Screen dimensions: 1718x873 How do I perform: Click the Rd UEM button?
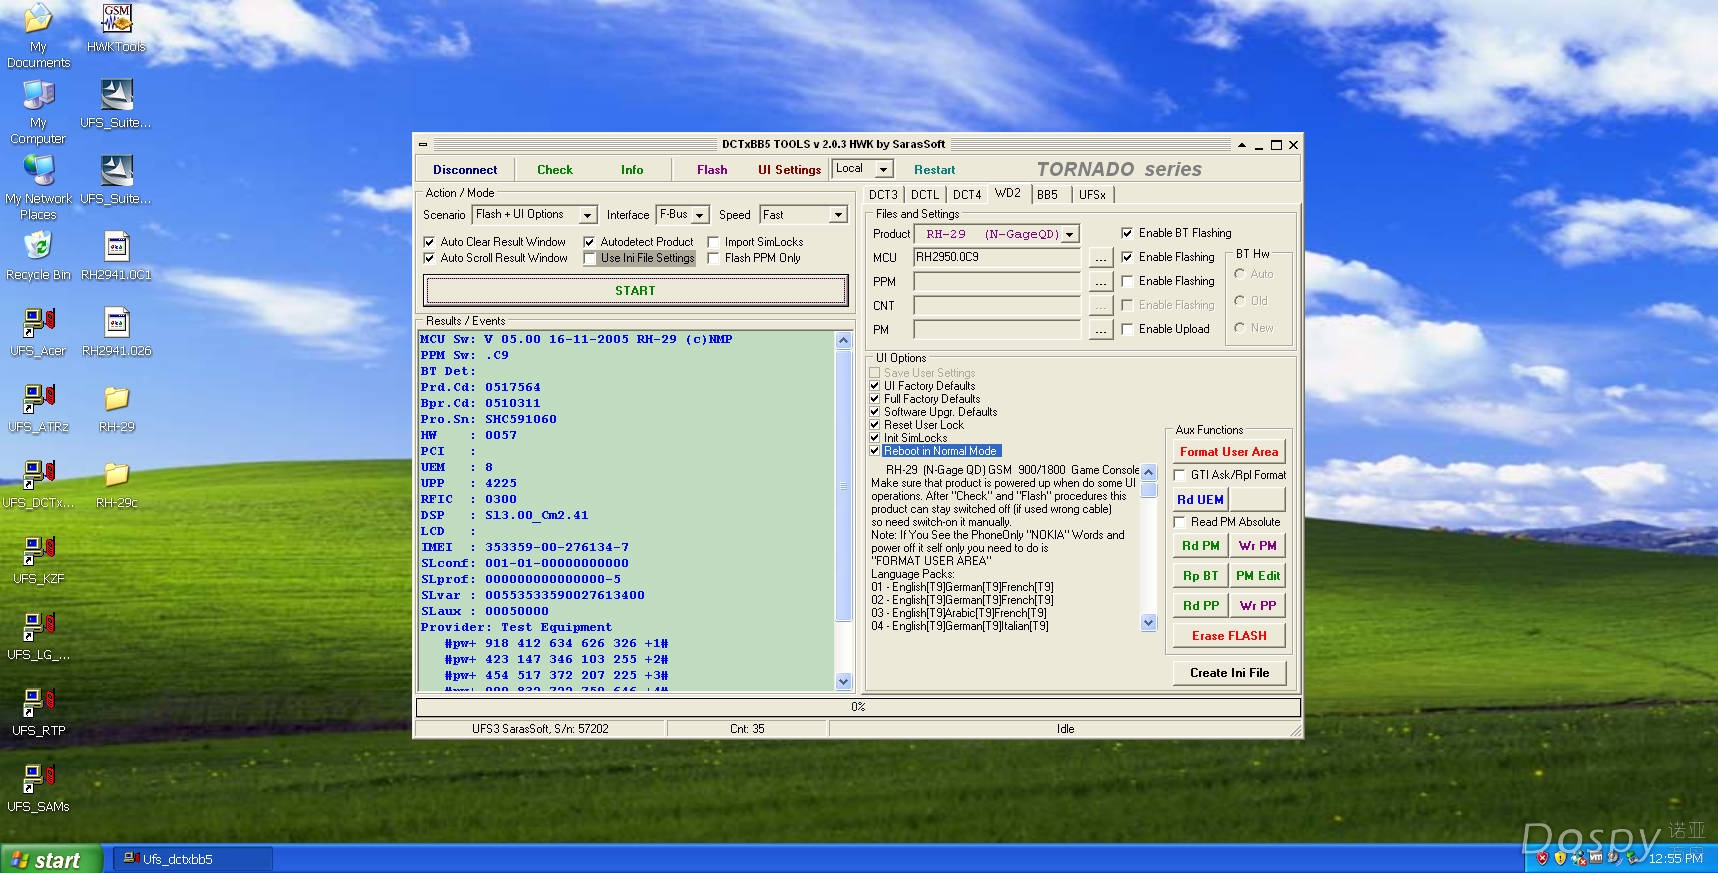1200,500
